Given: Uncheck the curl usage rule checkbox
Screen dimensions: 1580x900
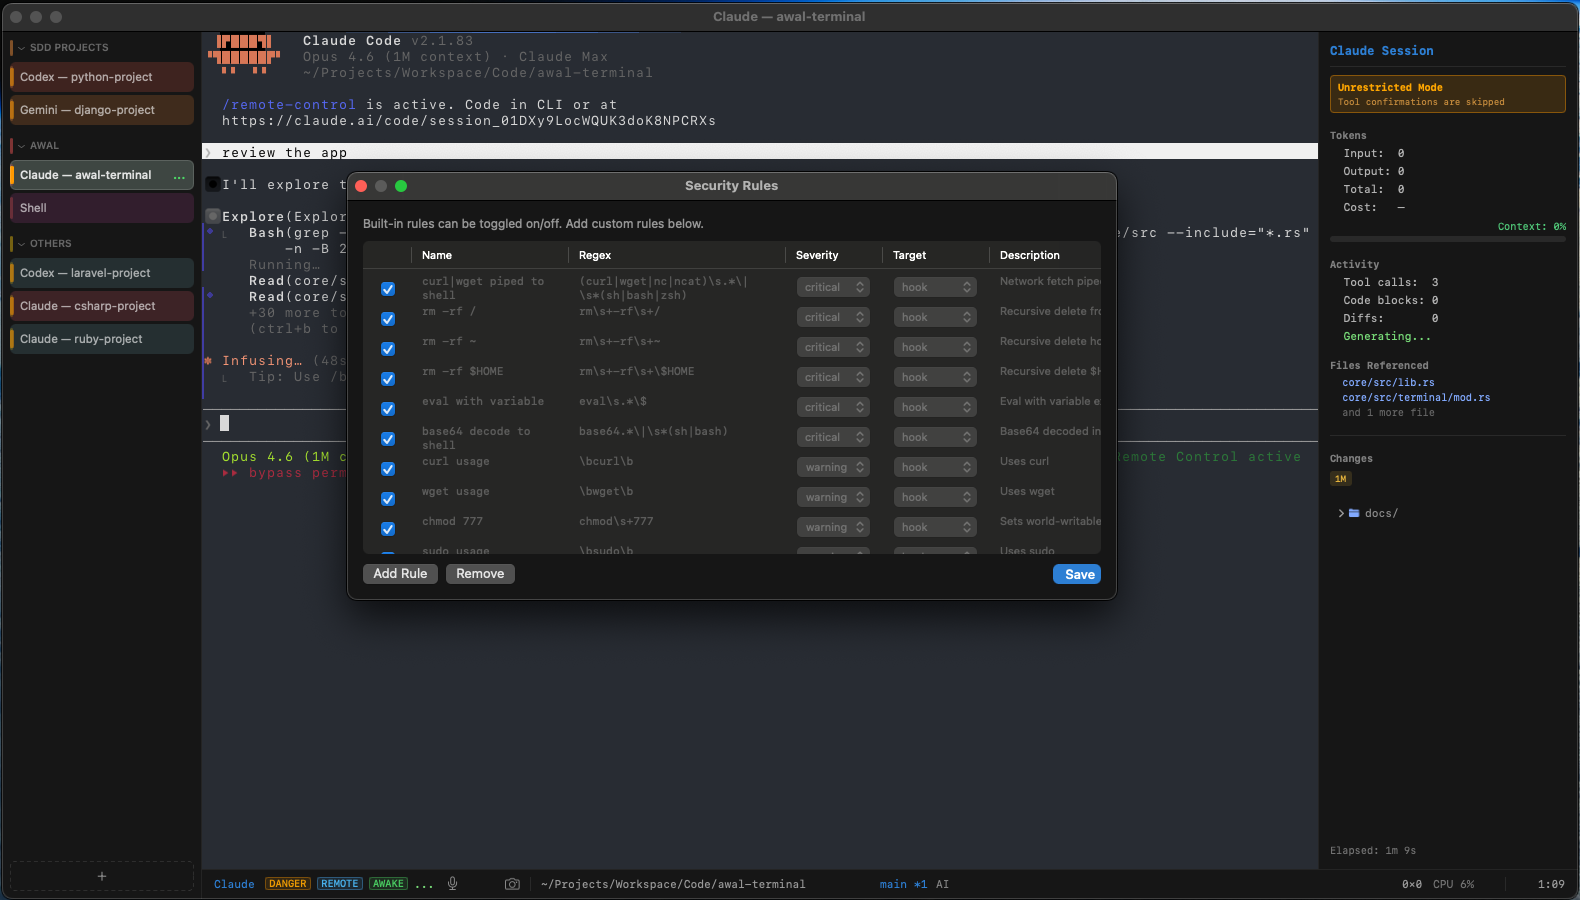Looking at the screenshot, I should tap(388, 469).
